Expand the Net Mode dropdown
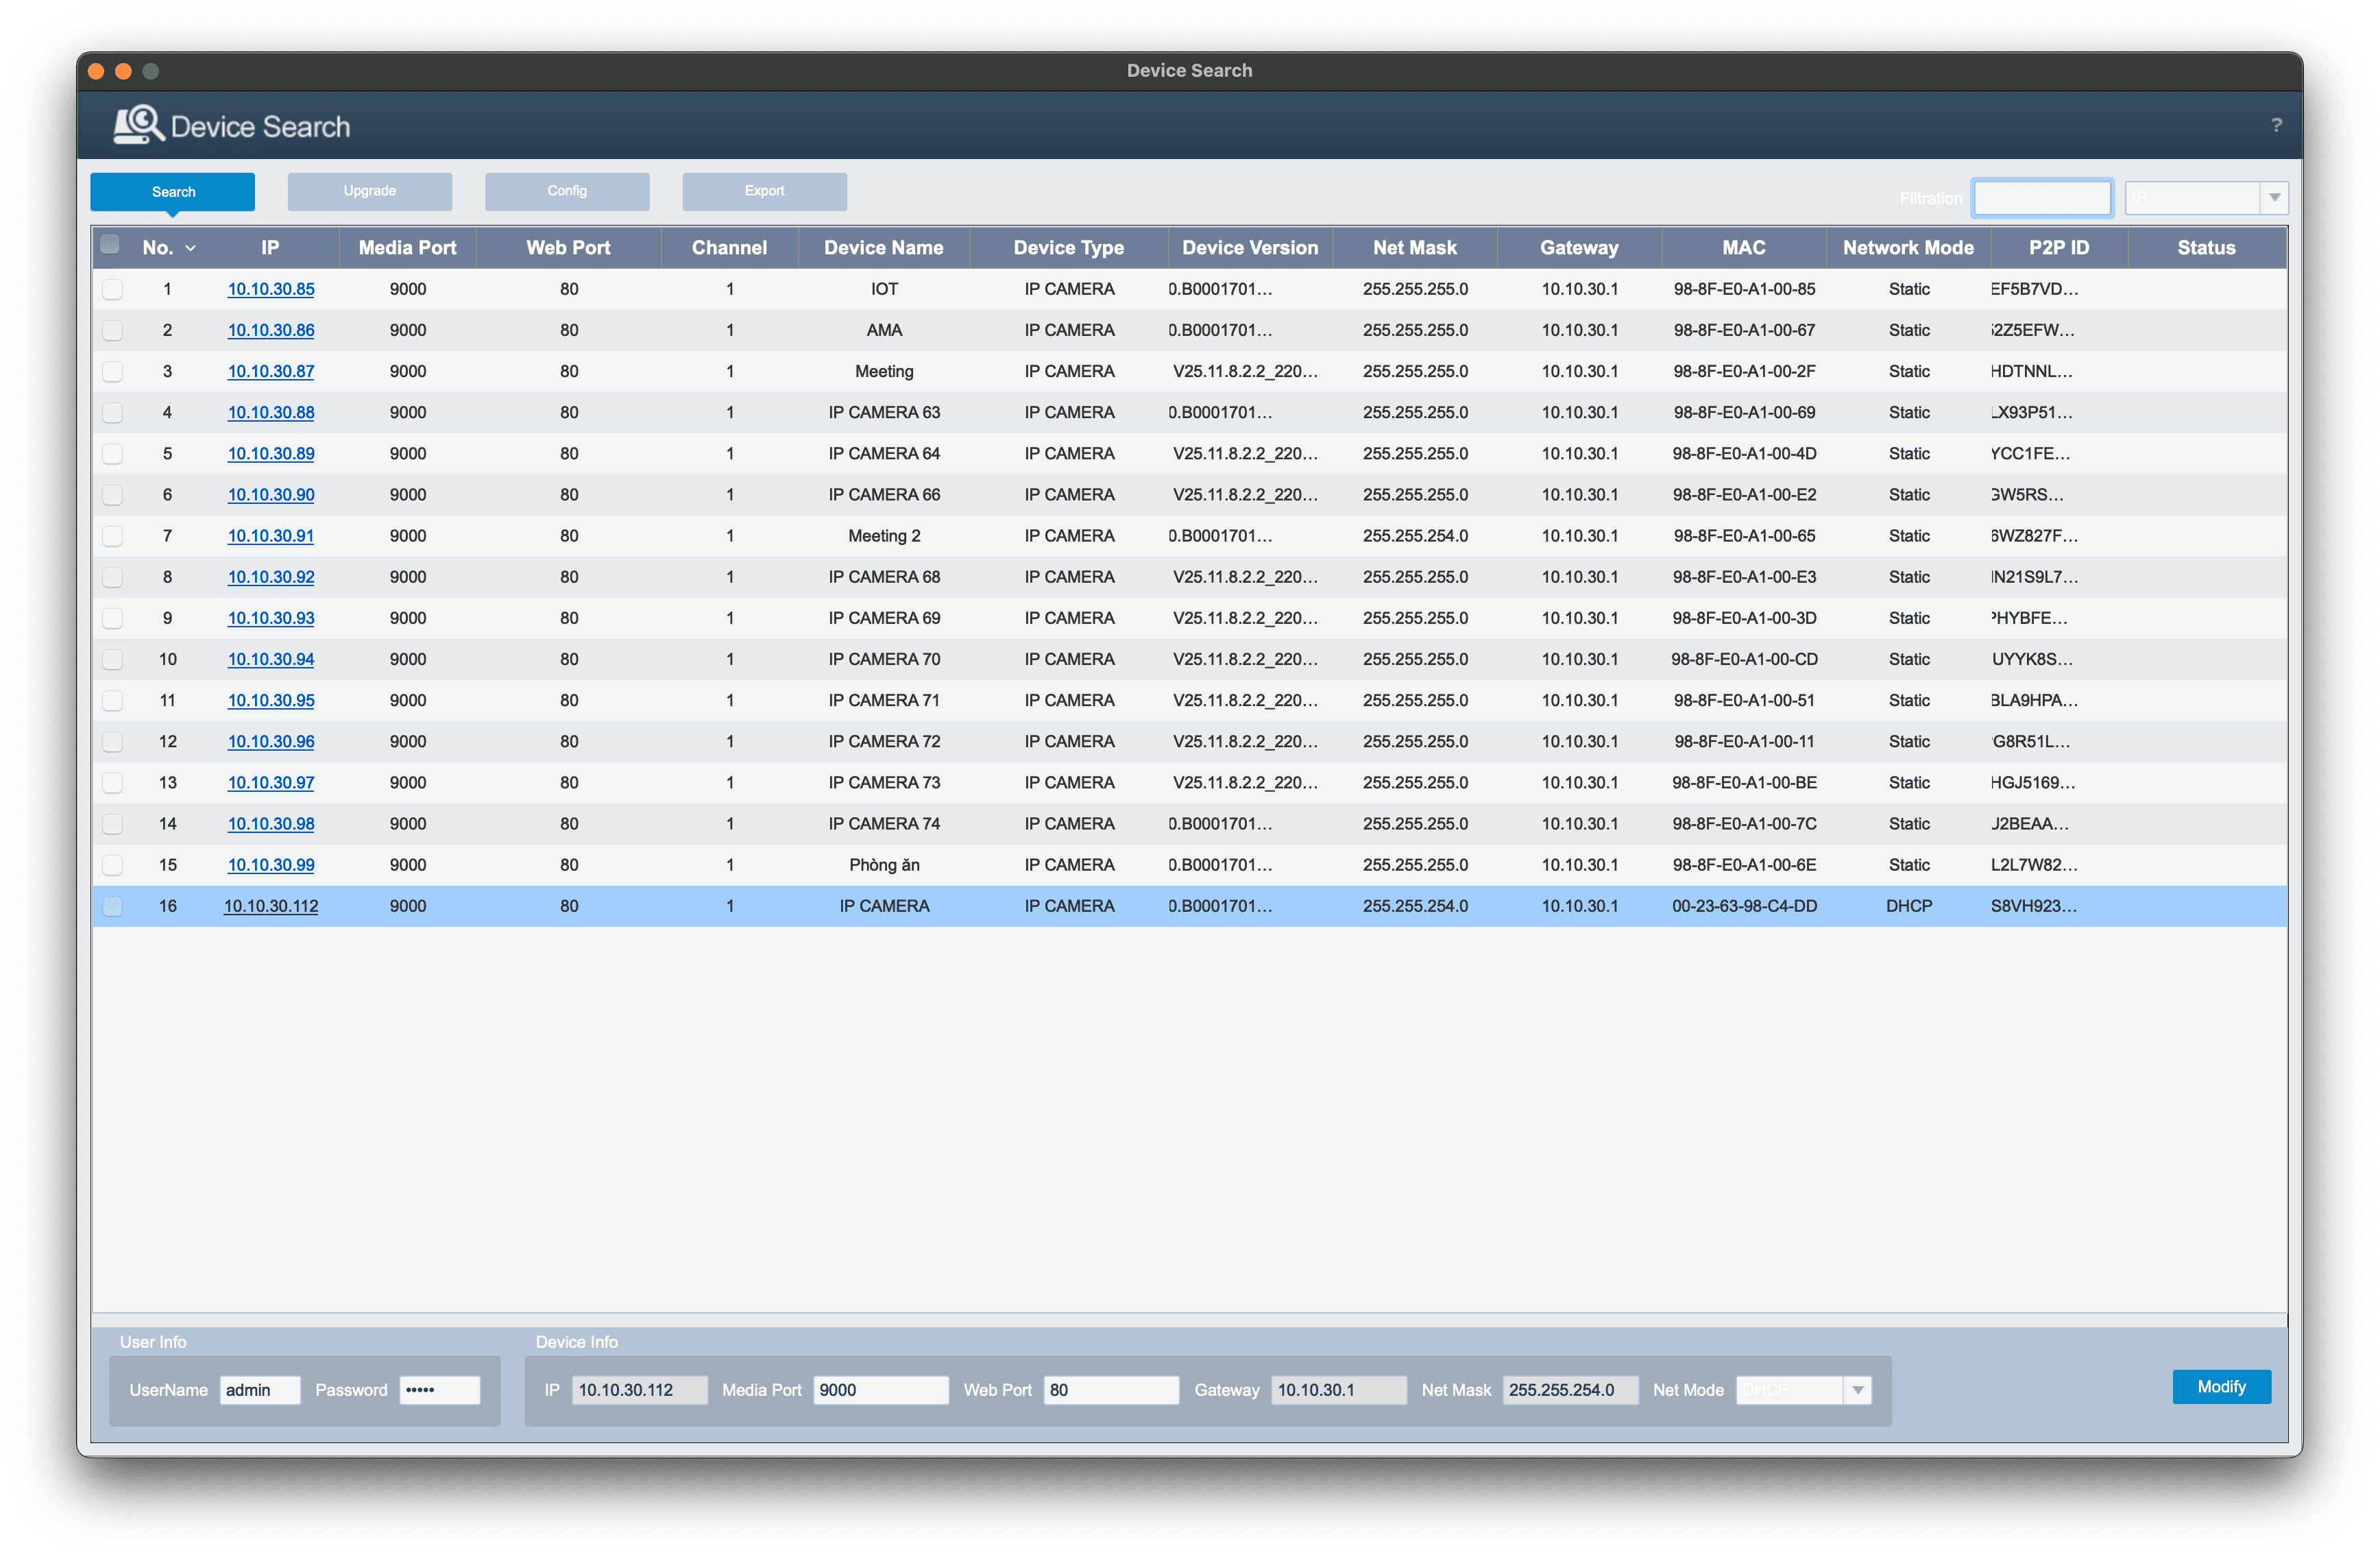This screenshot has height=1559, width=2380. pyautogui.click(x=1857, y=1390)
